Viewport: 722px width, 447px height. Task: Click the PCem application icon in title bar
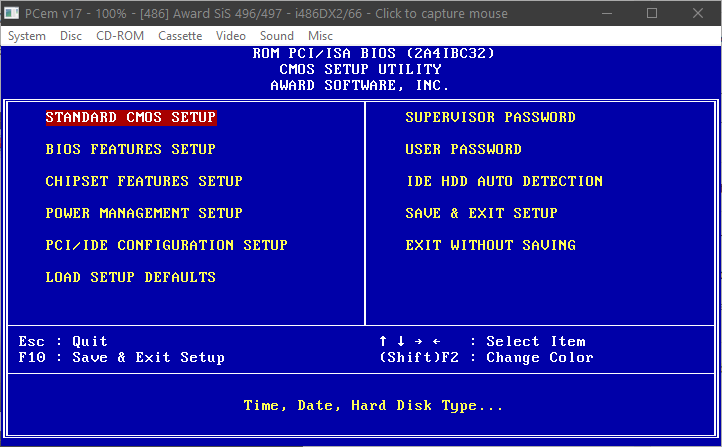[x=13, y=14]
